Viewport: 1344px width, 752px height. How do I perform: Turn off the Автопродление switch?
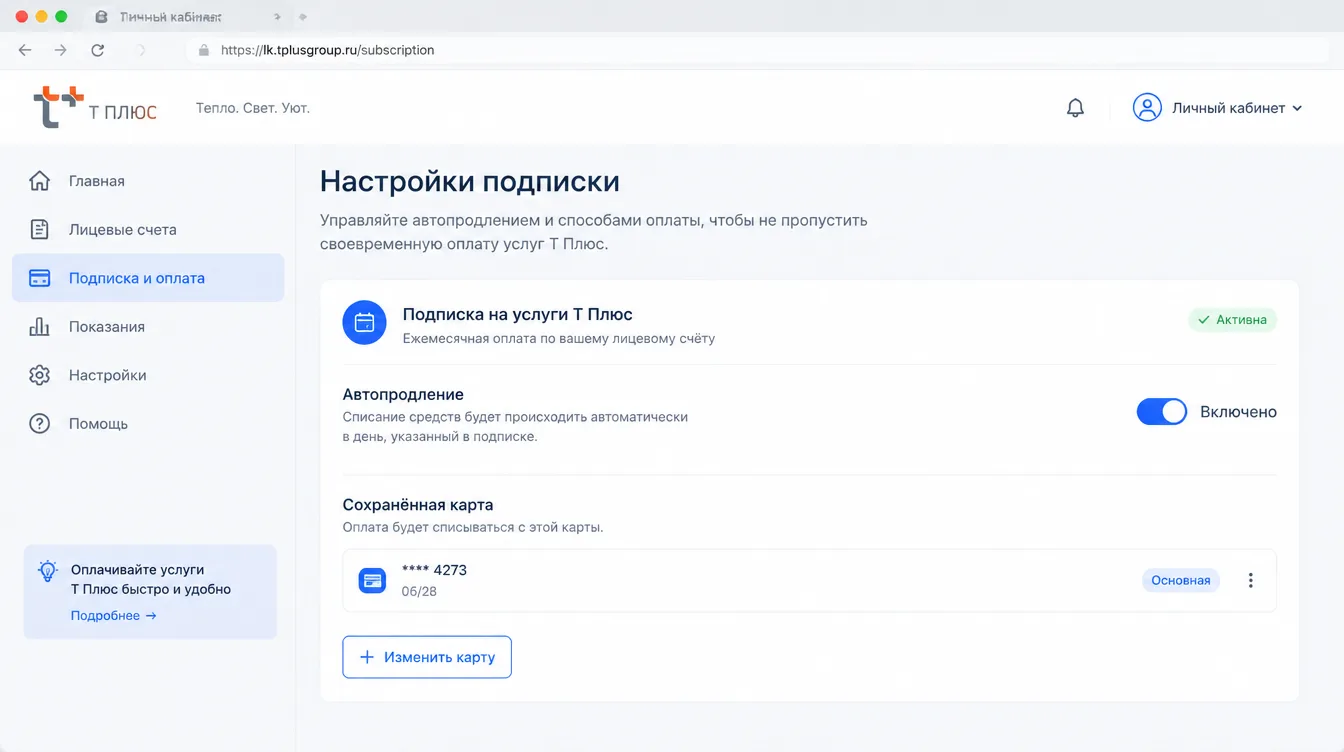[1161, 412]
